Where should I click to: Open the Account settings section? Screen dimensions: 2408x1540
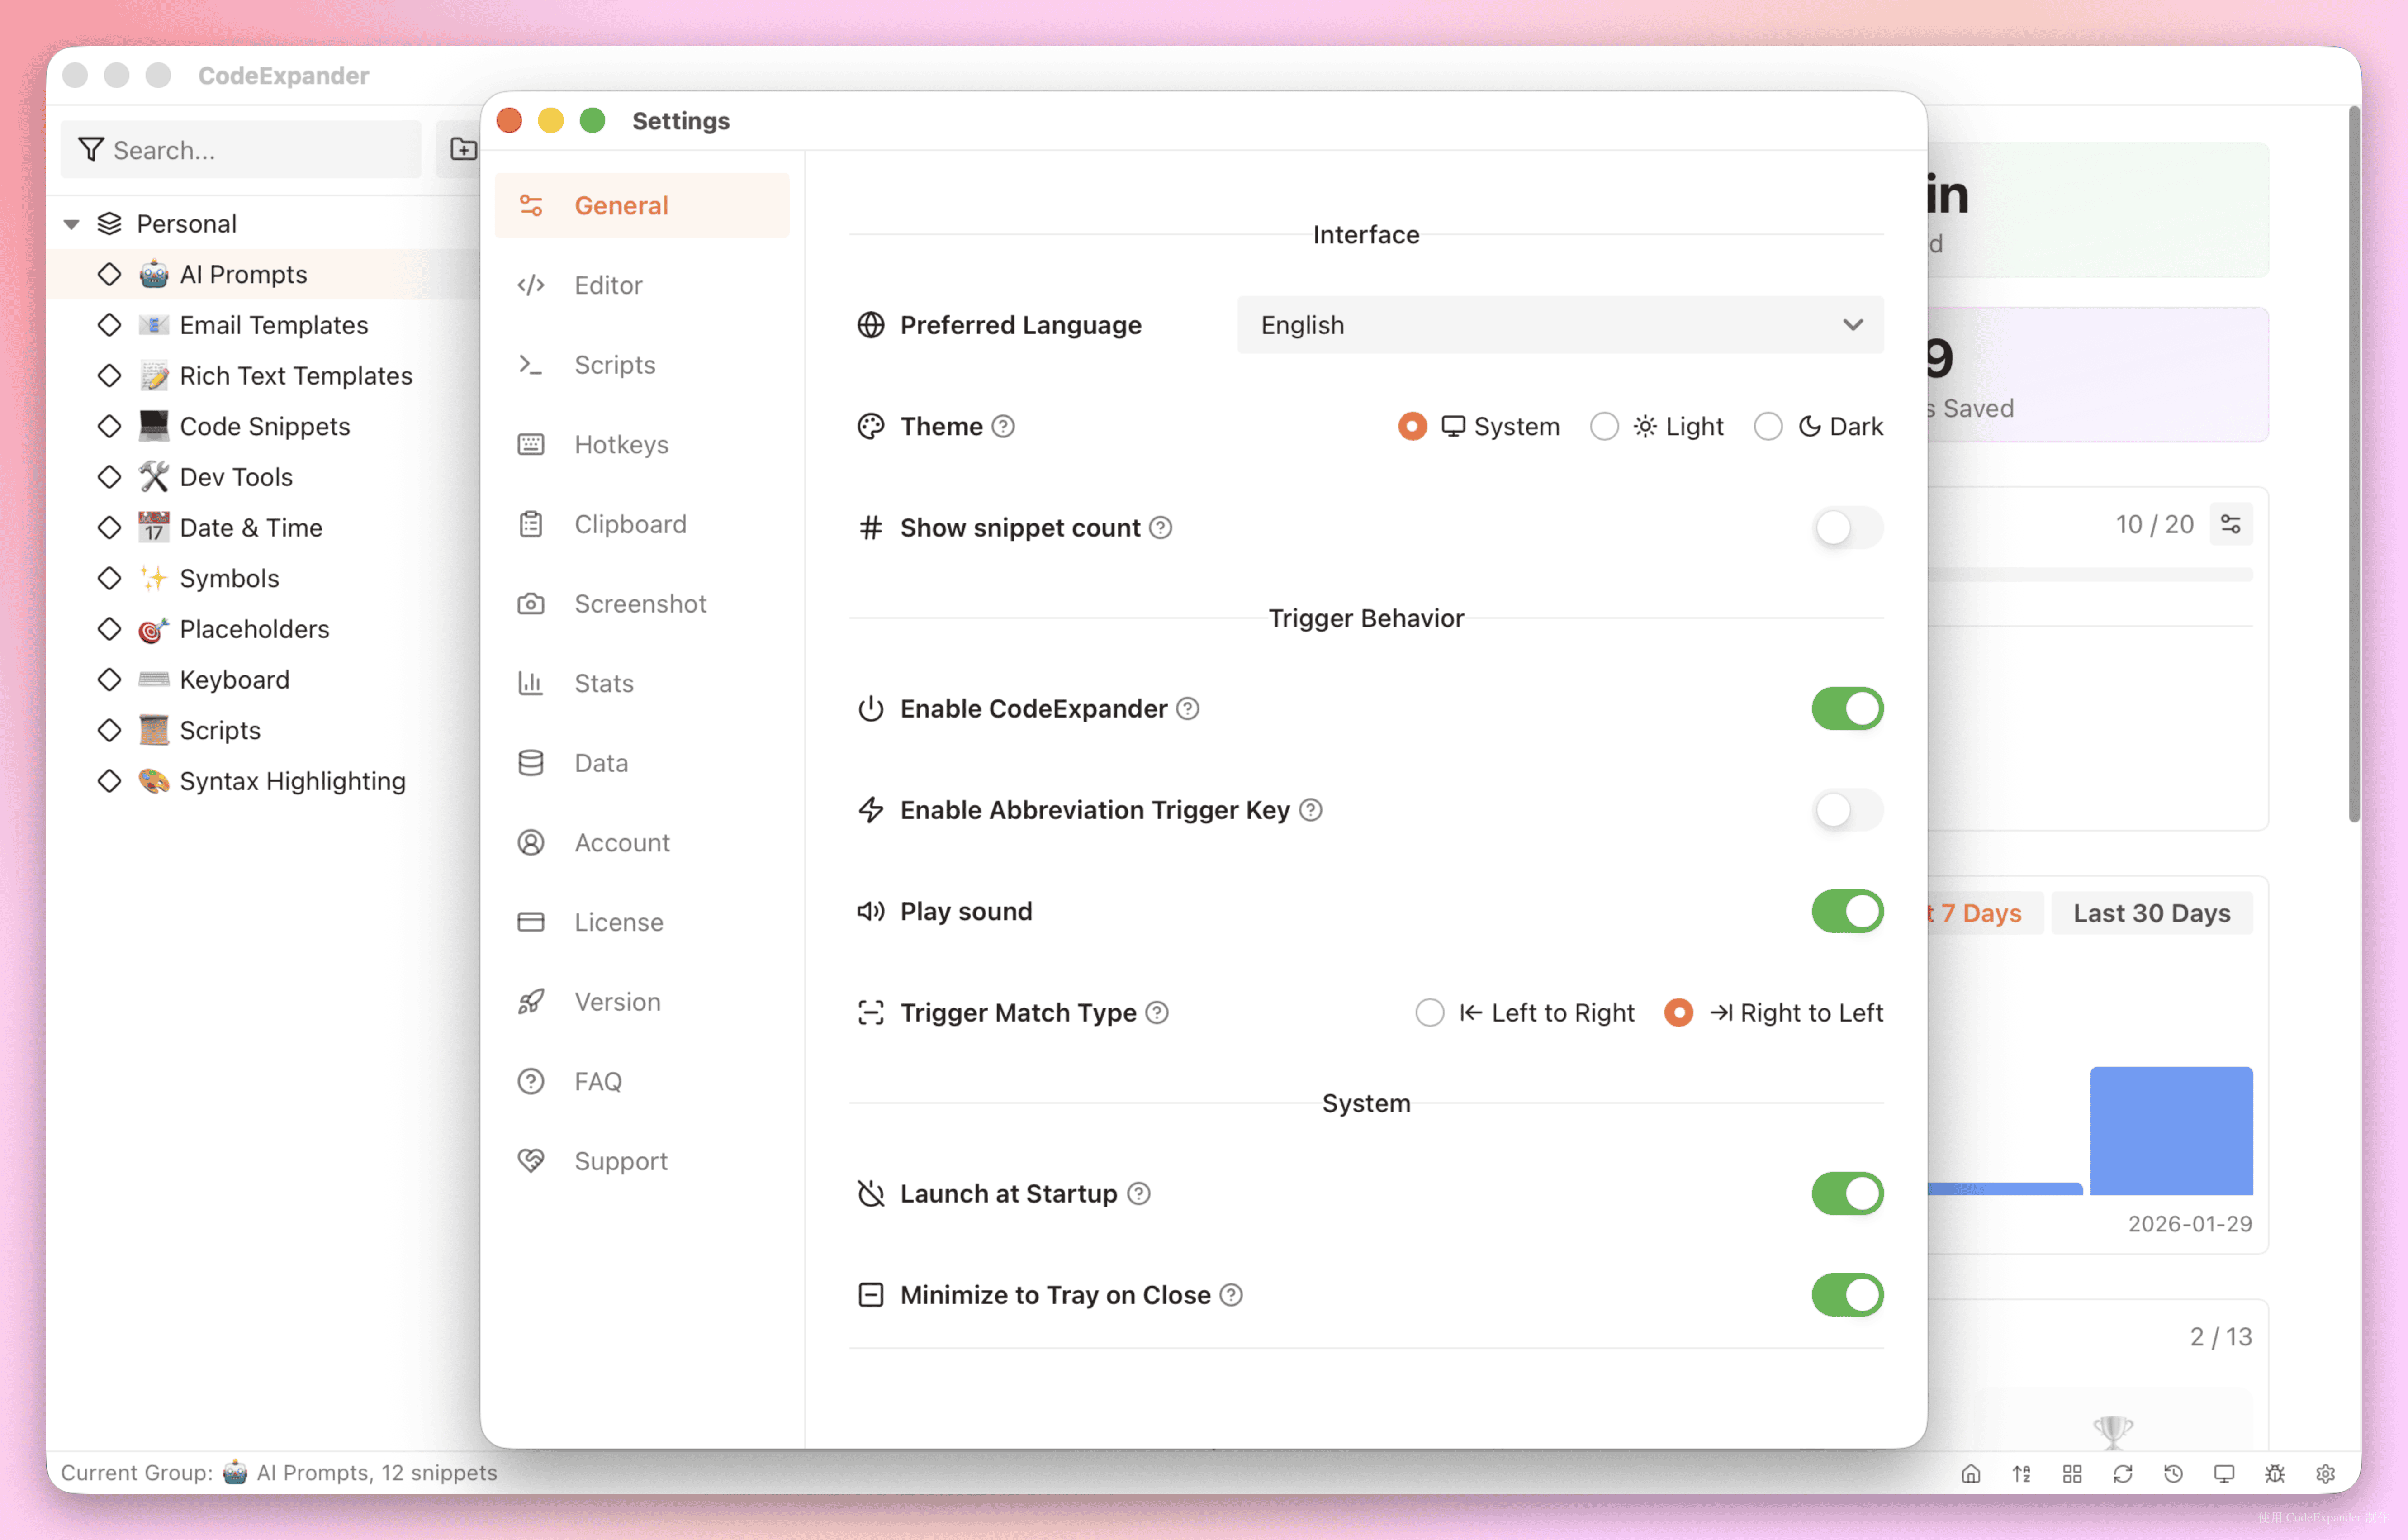(x=622, y=842)
